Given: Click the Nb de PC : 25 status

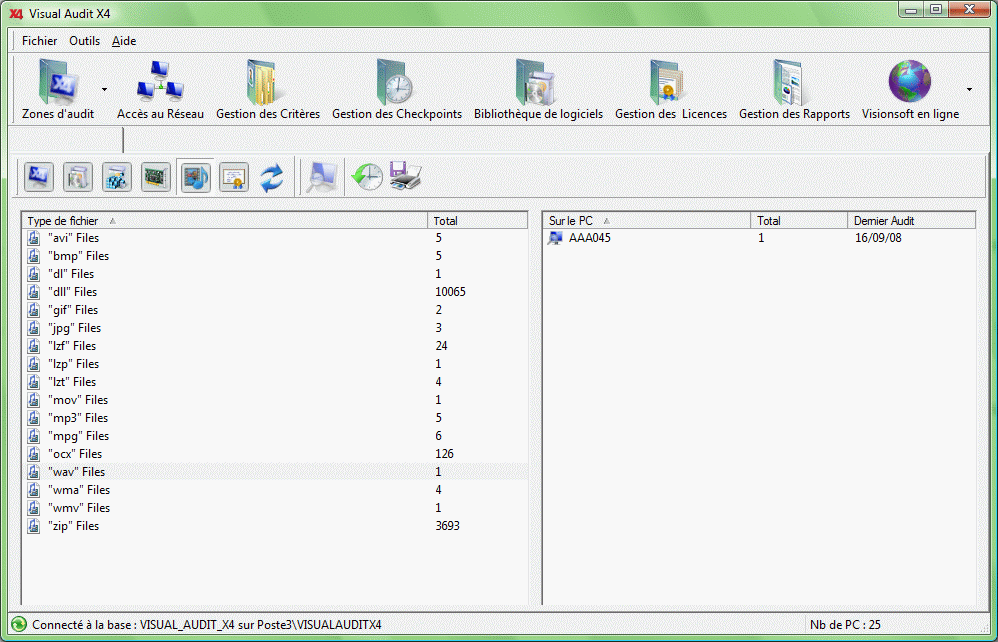Looking at the screenshot, I should pos(845,625).
